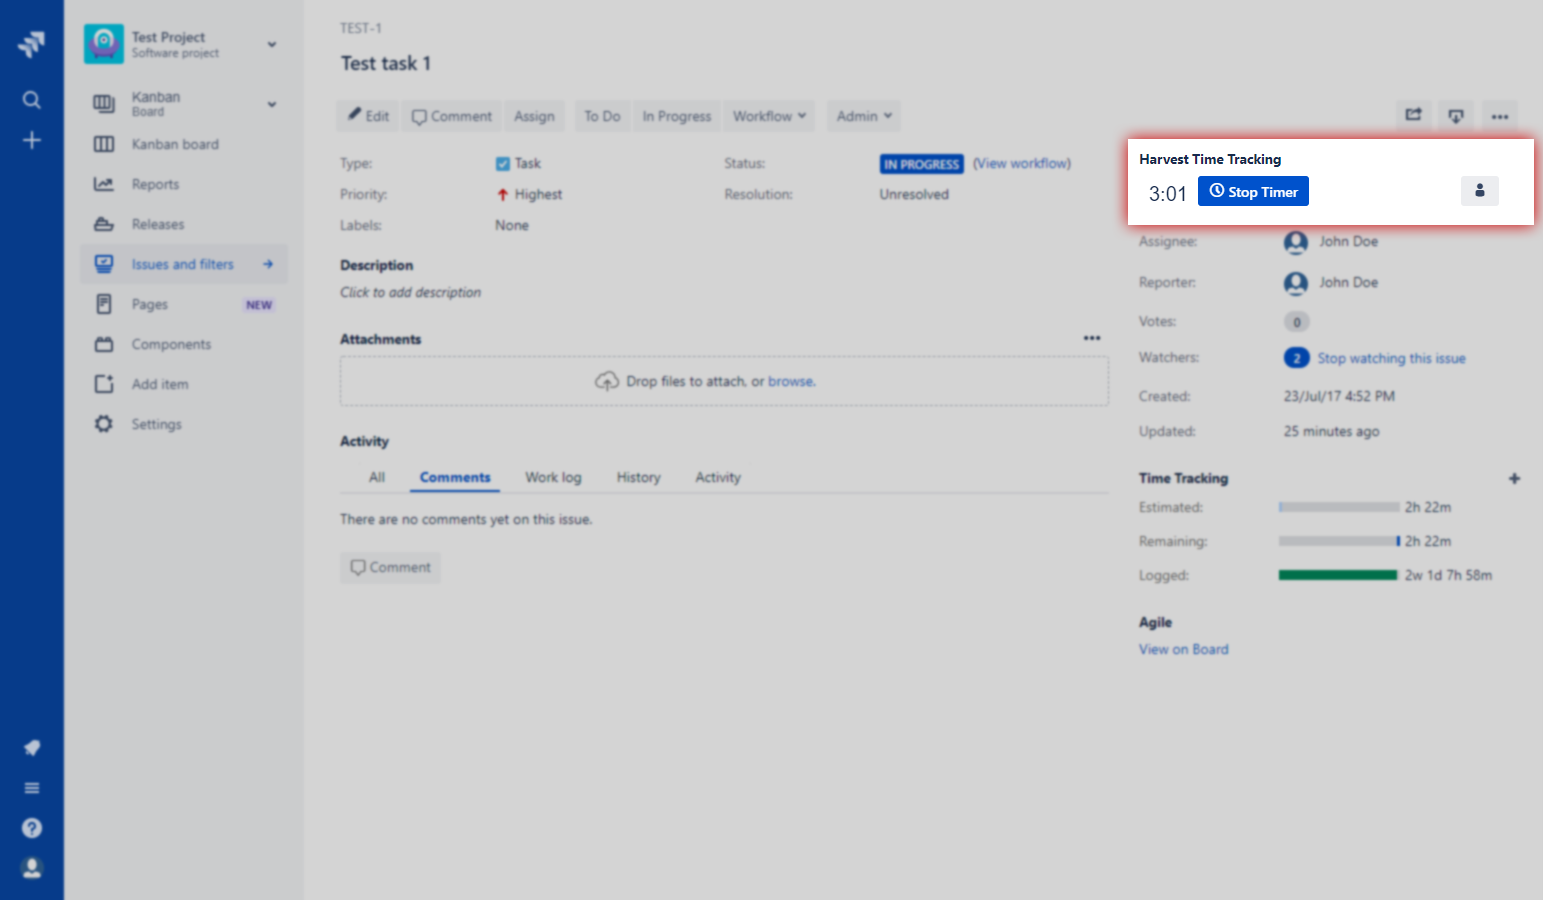Open the share issue icon
Screen dimensions: 1543x900
click(1413, 115)
